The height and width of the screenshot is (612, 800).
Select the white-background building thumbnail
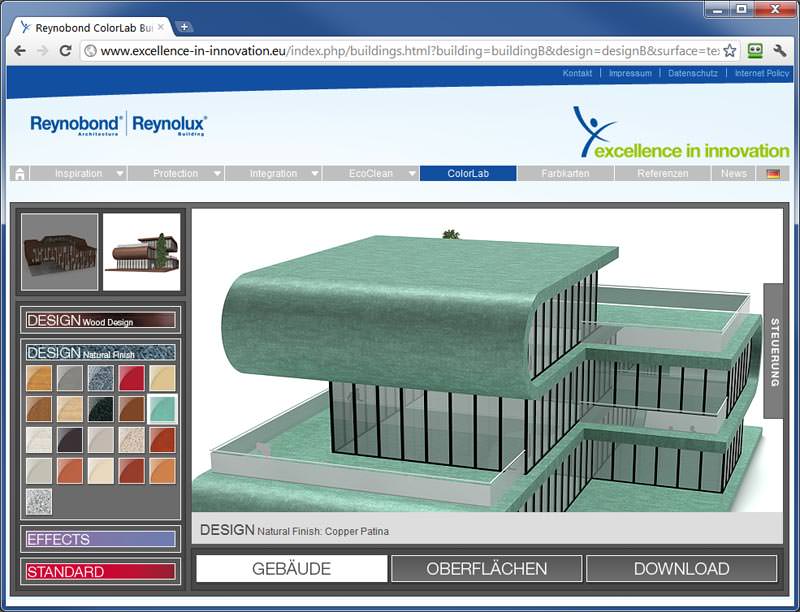tap(142, 252)
